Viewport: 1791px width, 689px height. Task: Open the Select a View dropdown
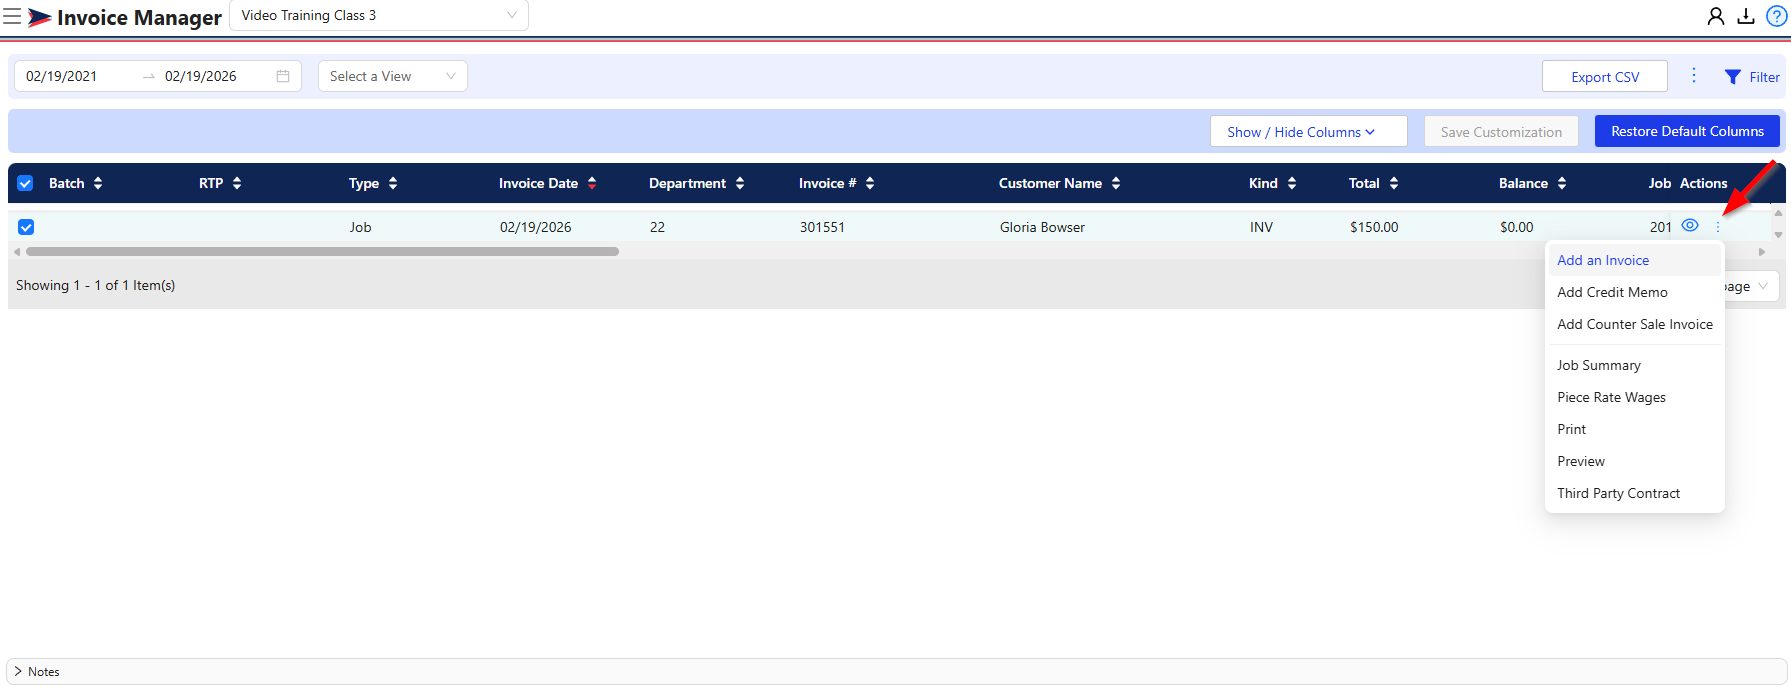(x=392, y=76)
